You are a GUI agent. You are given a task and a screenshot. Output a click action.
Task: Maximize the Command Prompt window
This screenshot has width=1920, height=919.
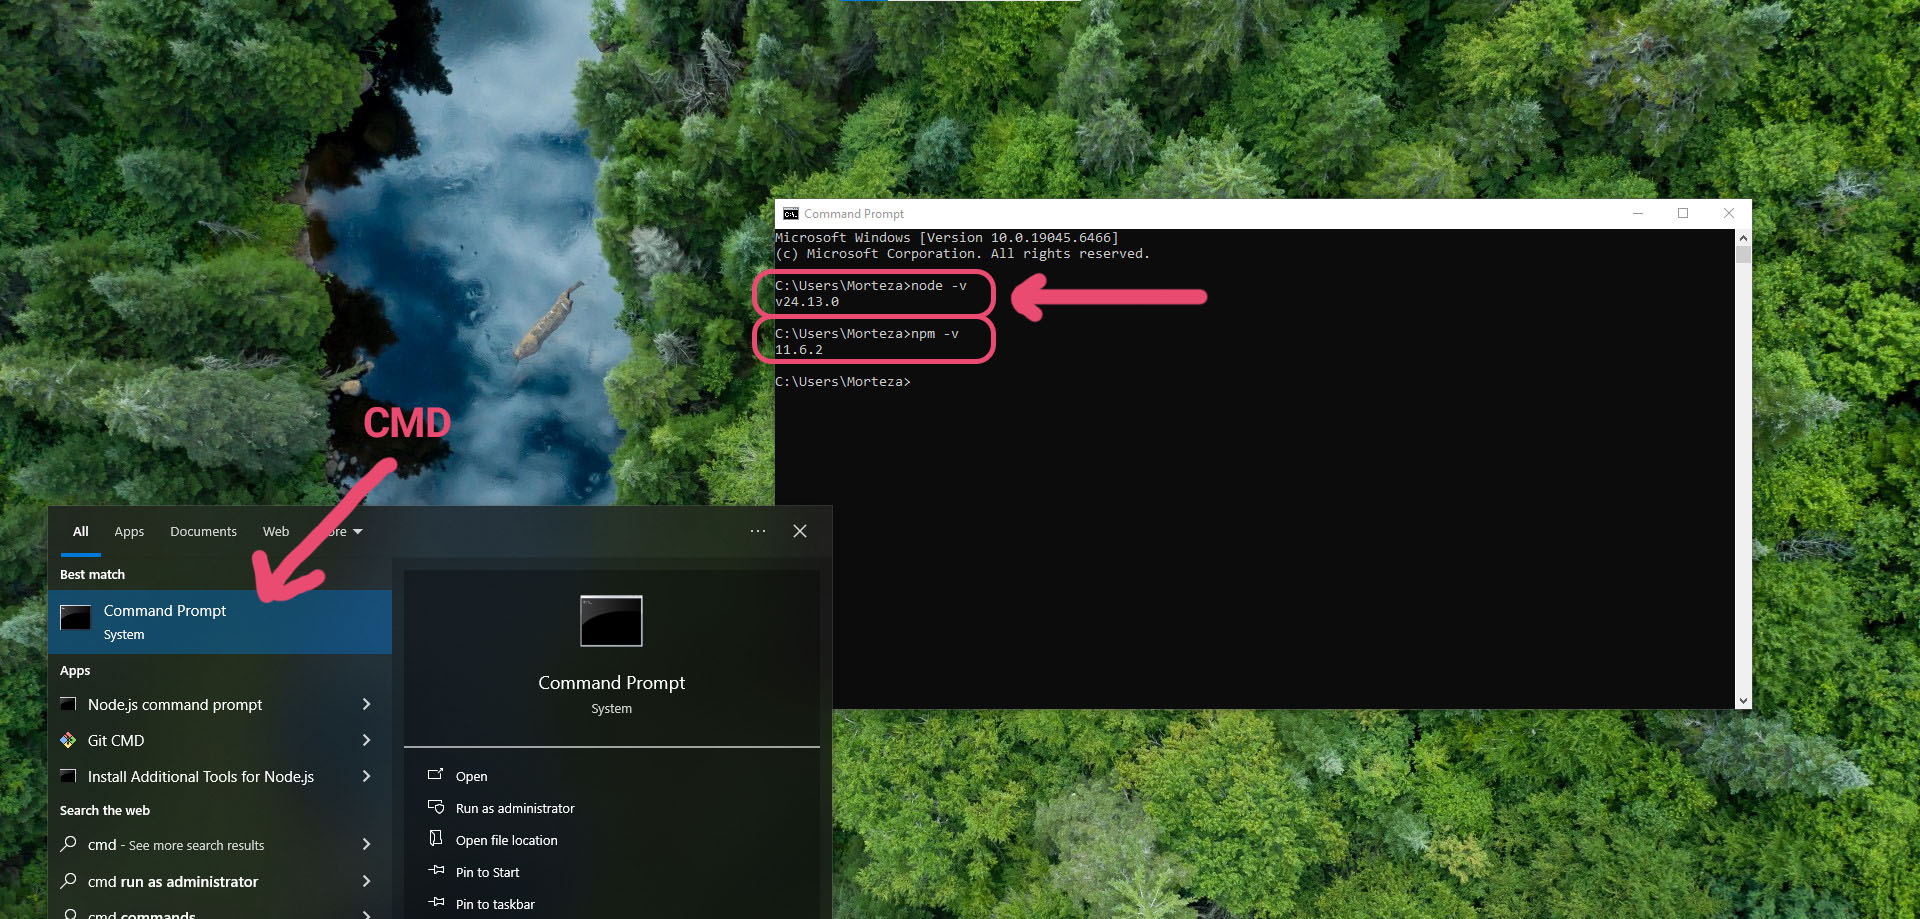click(1683, 213)
